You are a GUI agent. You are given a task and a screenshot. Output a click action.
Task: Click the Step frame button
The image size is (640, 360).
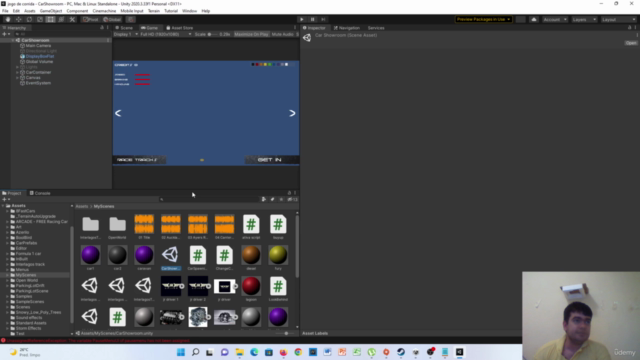[323, 19]
